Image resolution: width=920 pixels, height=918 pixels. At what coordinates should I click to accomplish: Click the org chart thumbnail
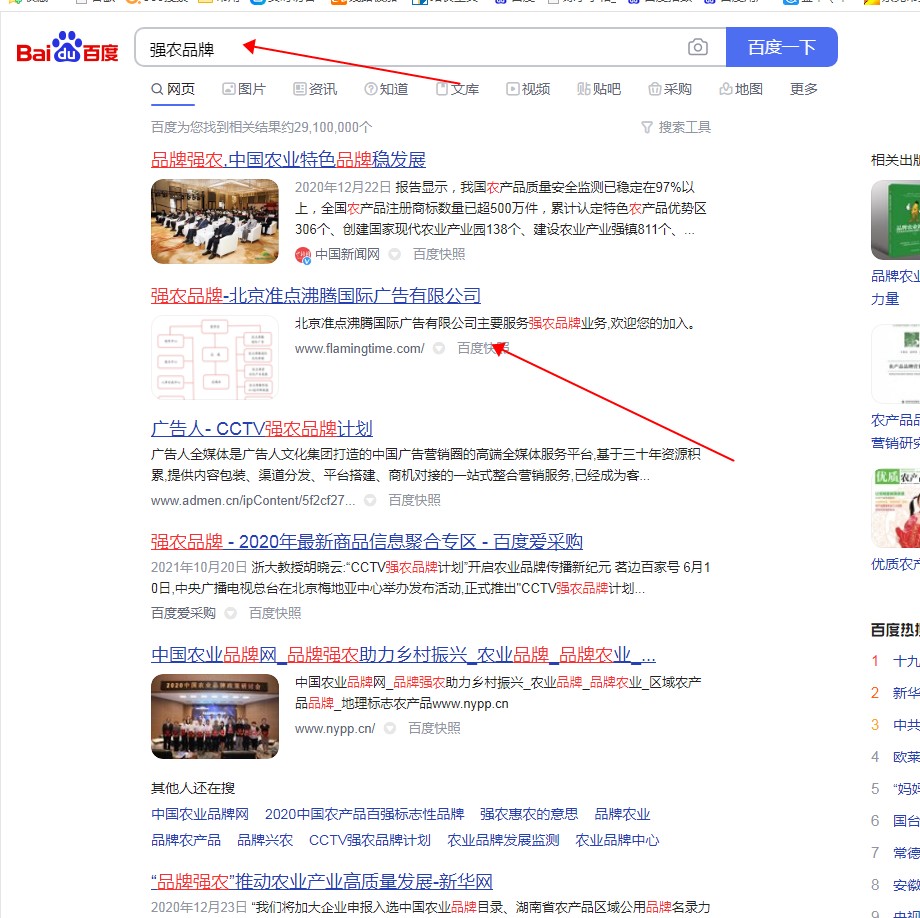[x=215, y=357]
